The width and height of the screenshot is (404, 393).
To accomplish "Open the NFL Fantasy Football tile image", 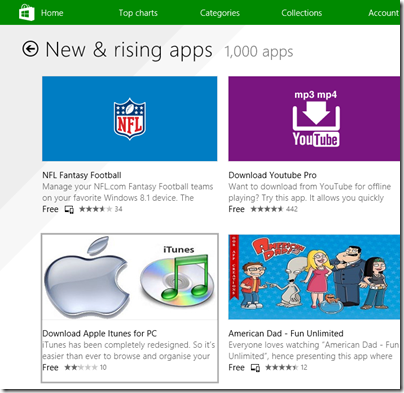I will point(130,119).
